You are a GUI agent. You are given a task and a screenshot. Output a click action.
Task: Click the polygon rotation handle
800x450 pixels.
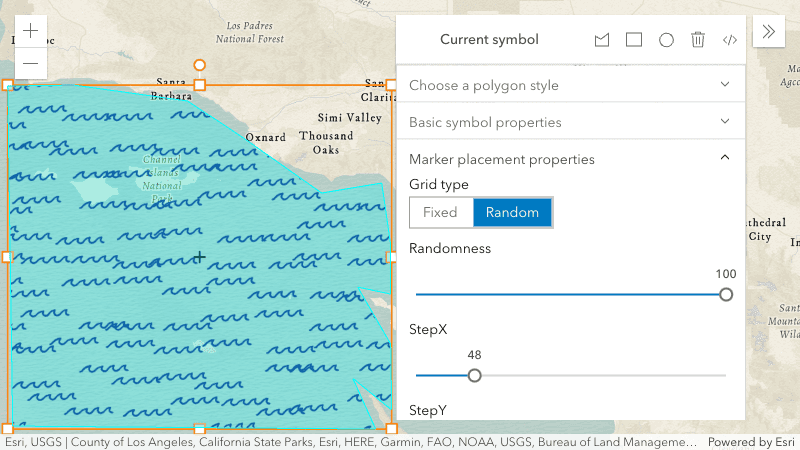200,65
